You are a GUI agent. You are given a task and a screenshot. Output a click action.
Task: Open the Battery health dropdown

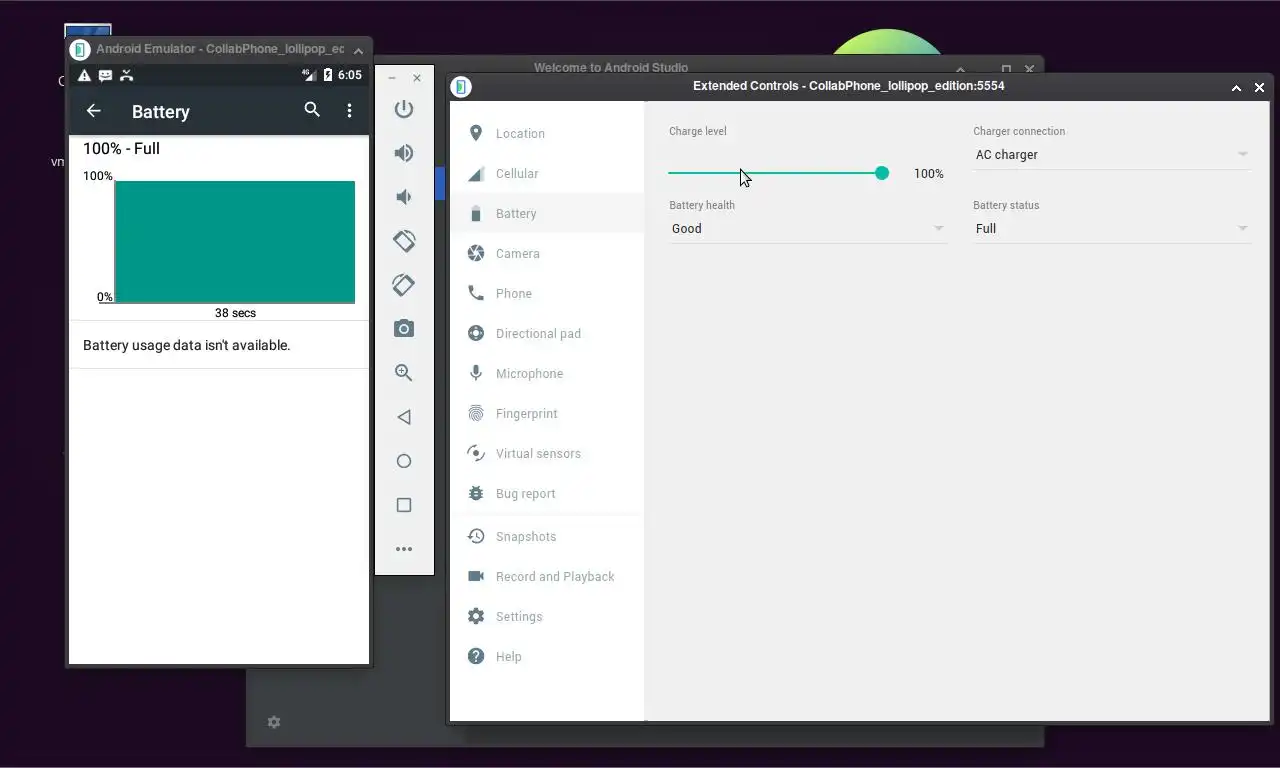click(807, 229)
